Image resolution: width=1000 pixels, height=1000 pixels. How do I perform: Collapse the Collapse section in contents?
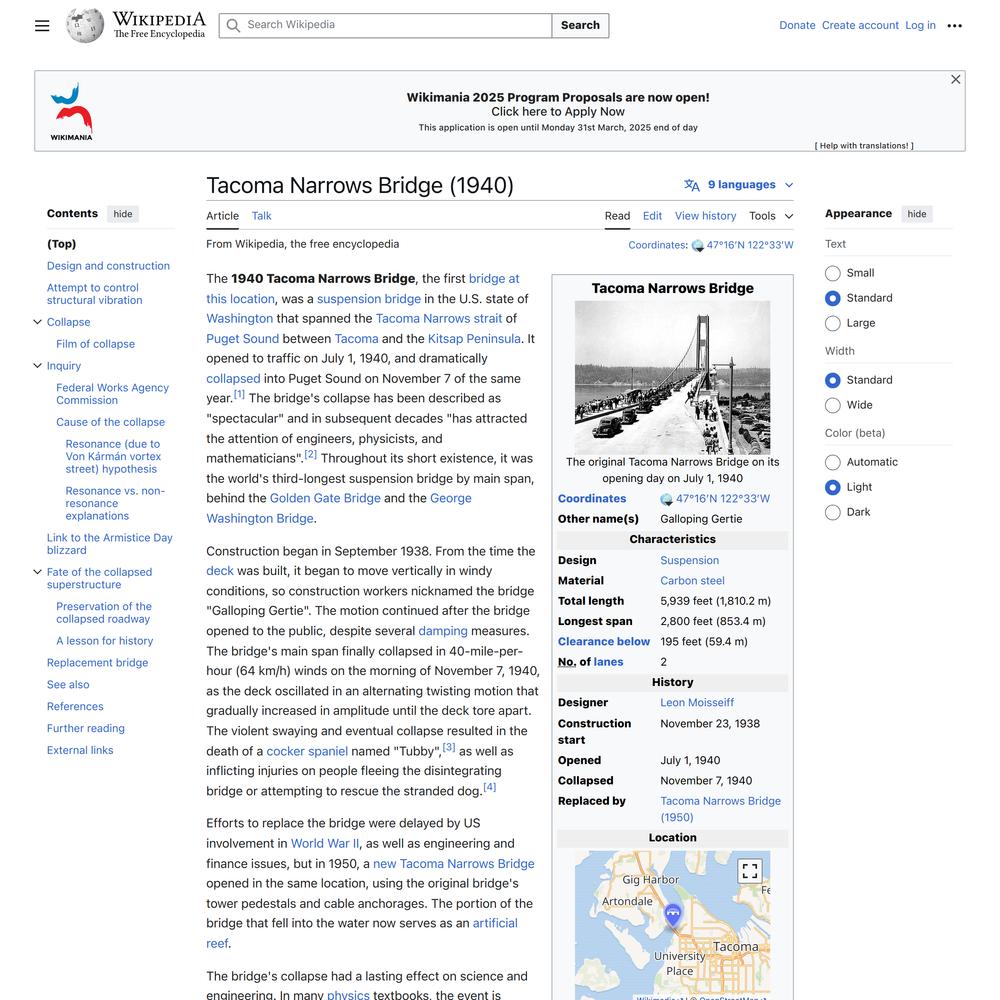(x=38, y=322)
